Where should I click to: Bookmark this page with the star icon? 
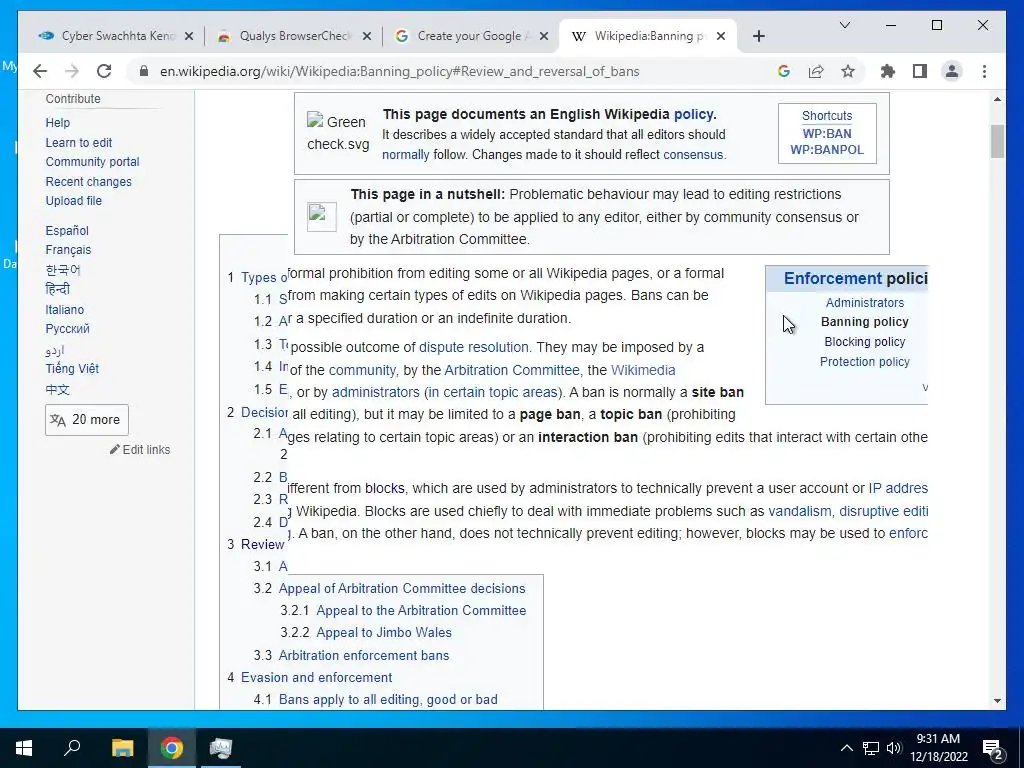(848, 71)
